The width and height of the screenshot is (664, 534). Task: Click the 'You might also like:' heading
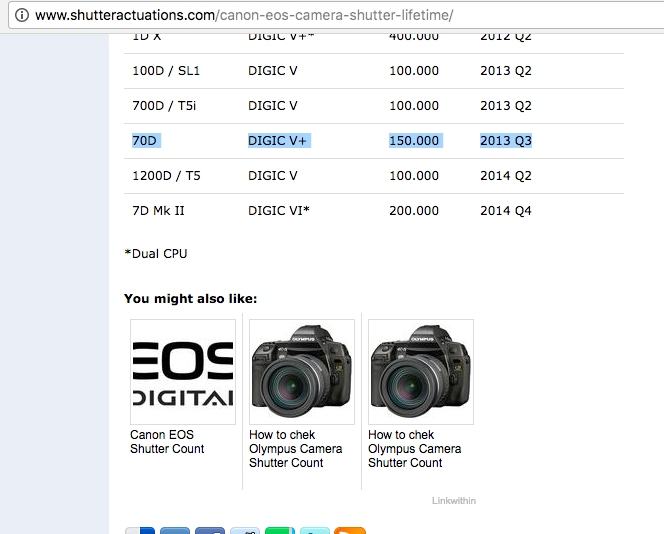pyautogui.click(x=191, y=299)
